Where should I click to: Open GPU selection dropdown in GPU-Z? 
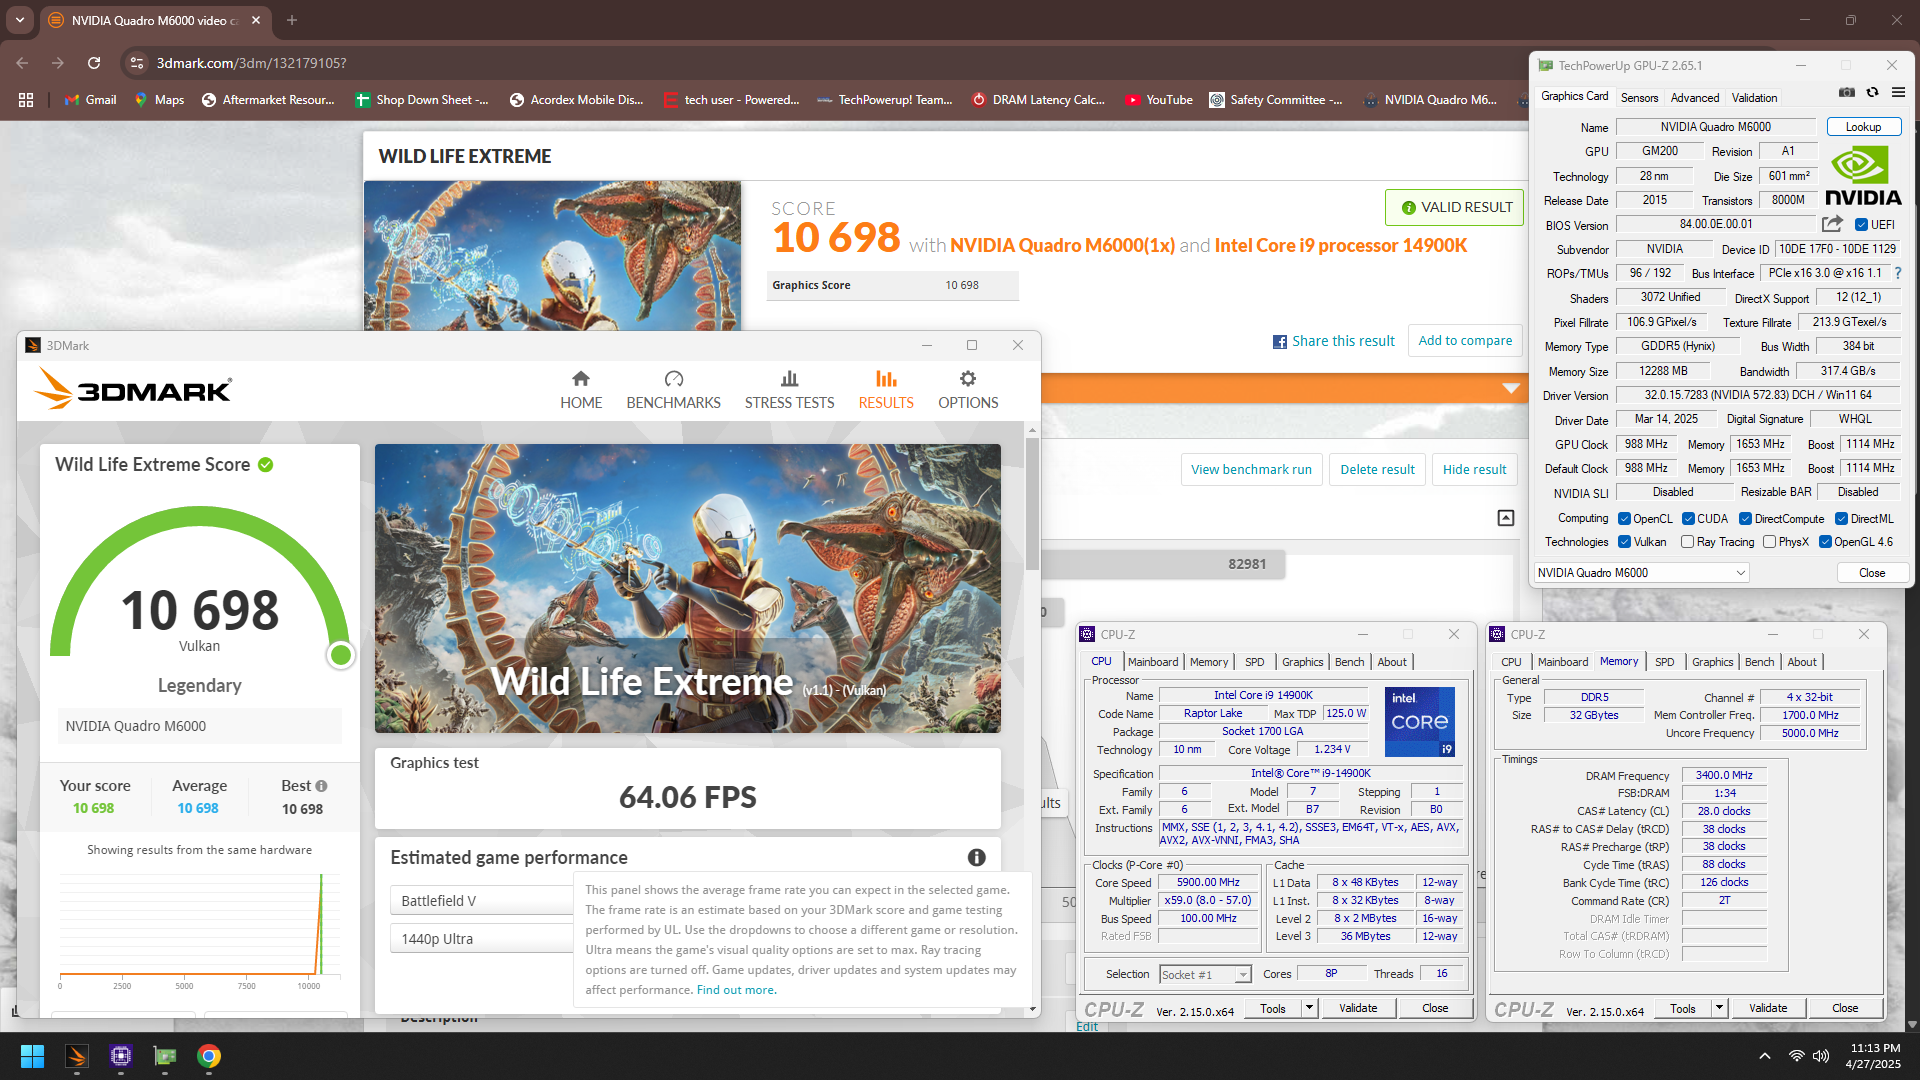click(1641, 573)
